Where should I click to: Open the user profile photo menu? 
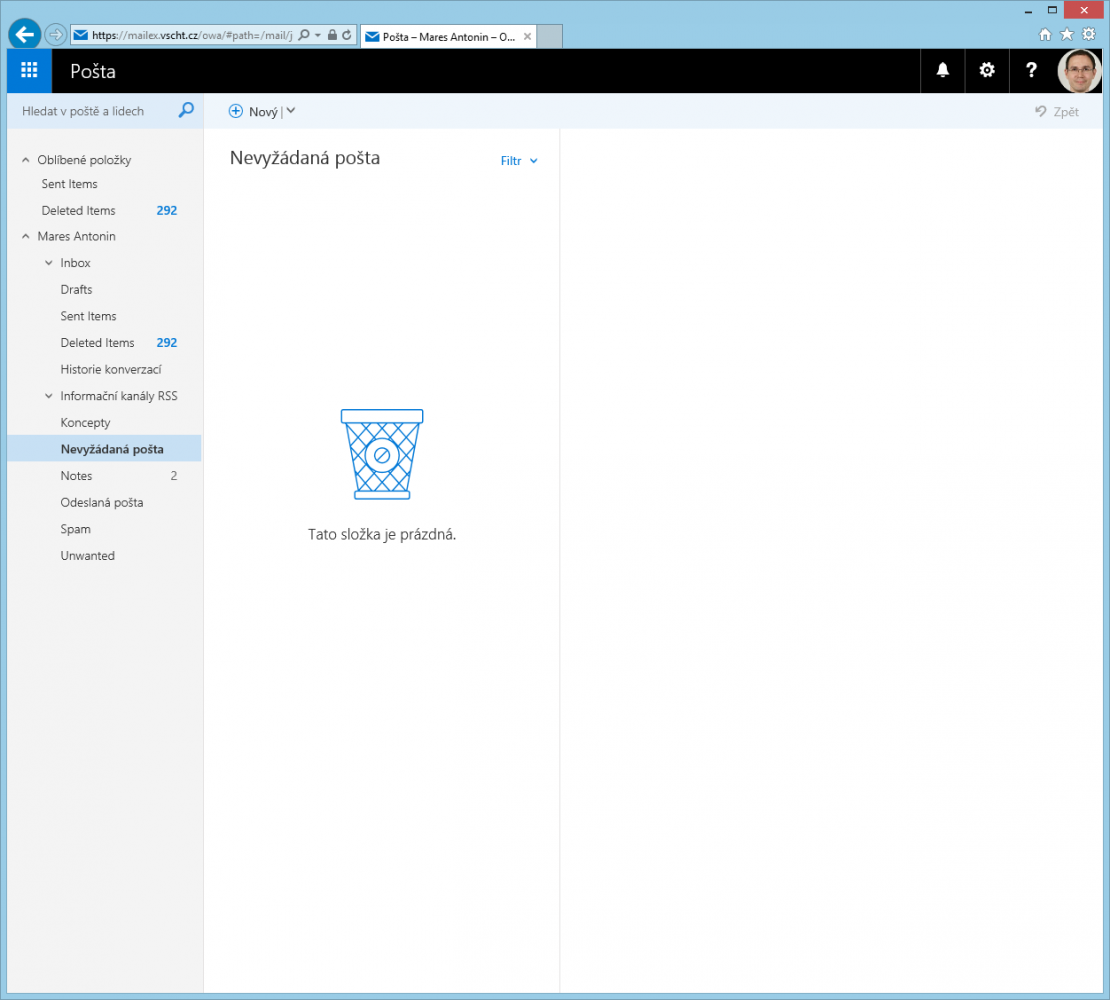coord(1079,70)
